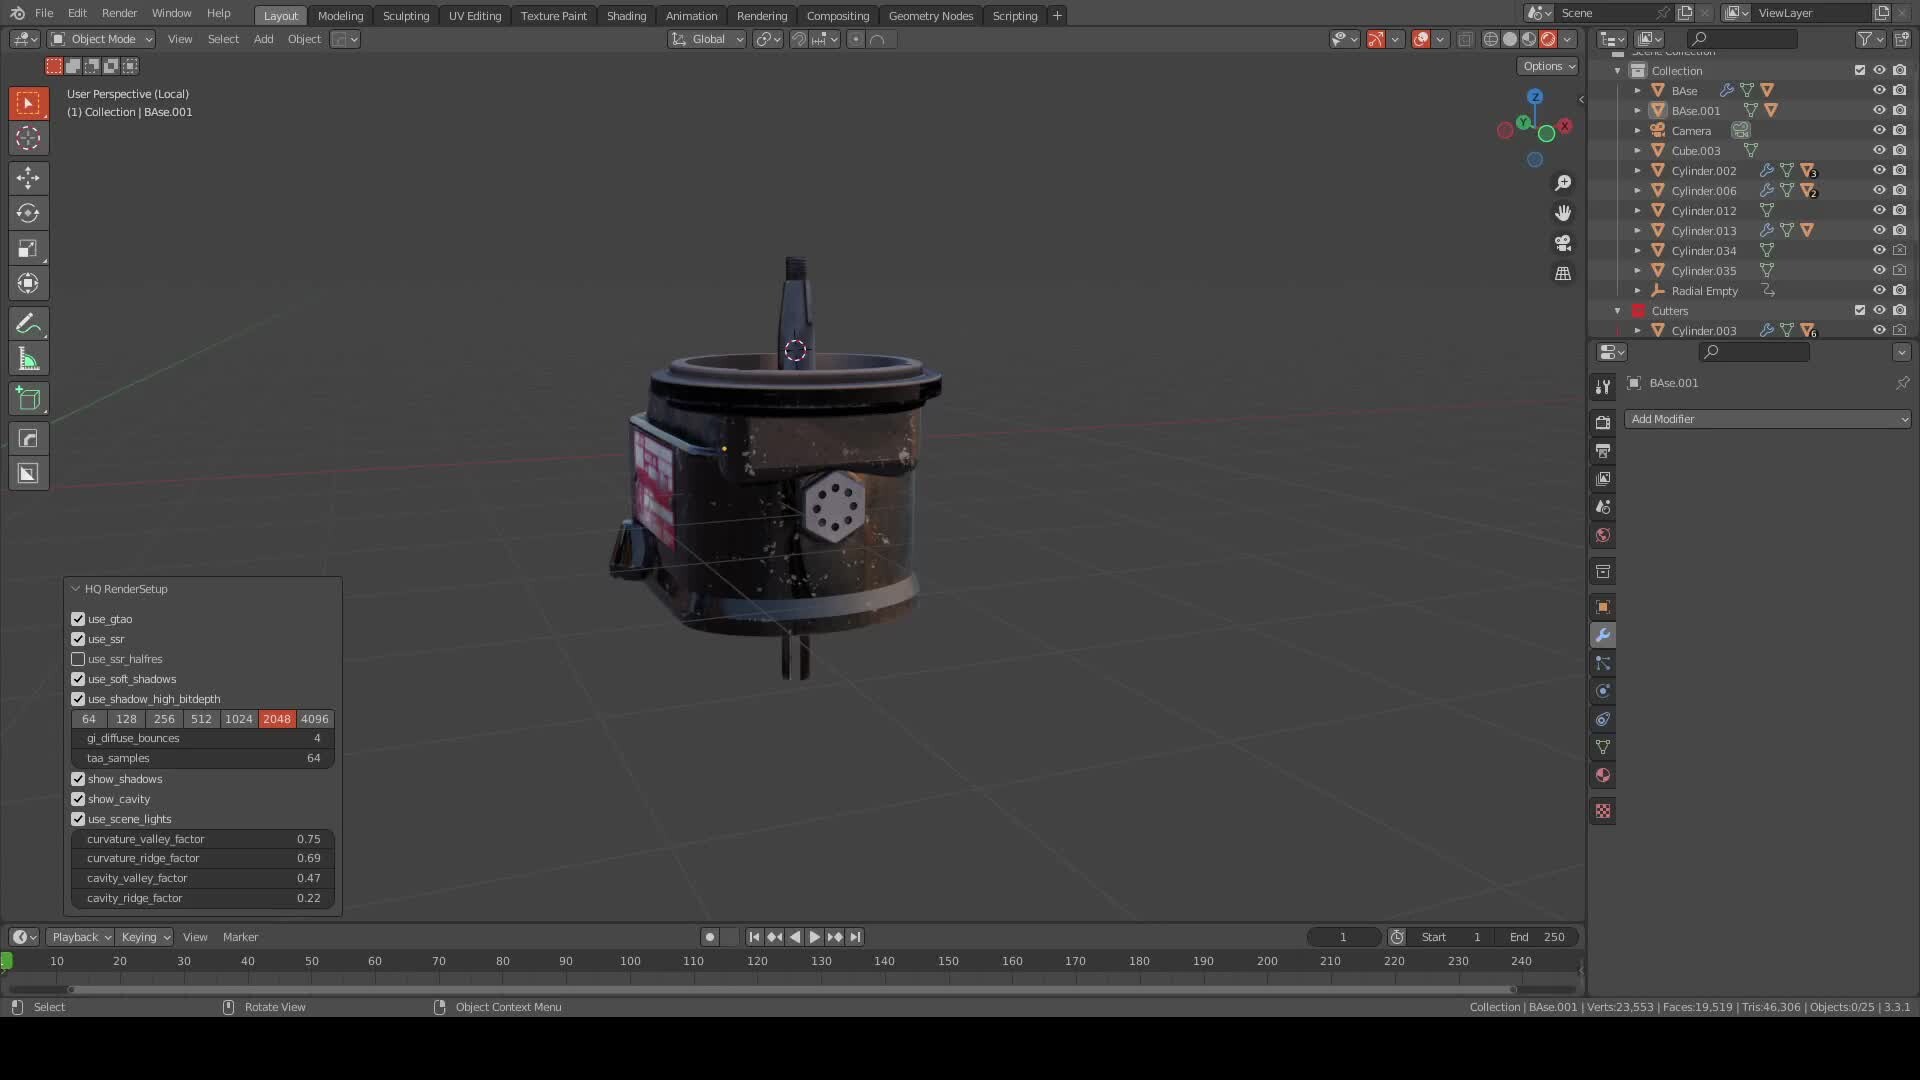Open the Render Properties tab

tap(1603, 421)
